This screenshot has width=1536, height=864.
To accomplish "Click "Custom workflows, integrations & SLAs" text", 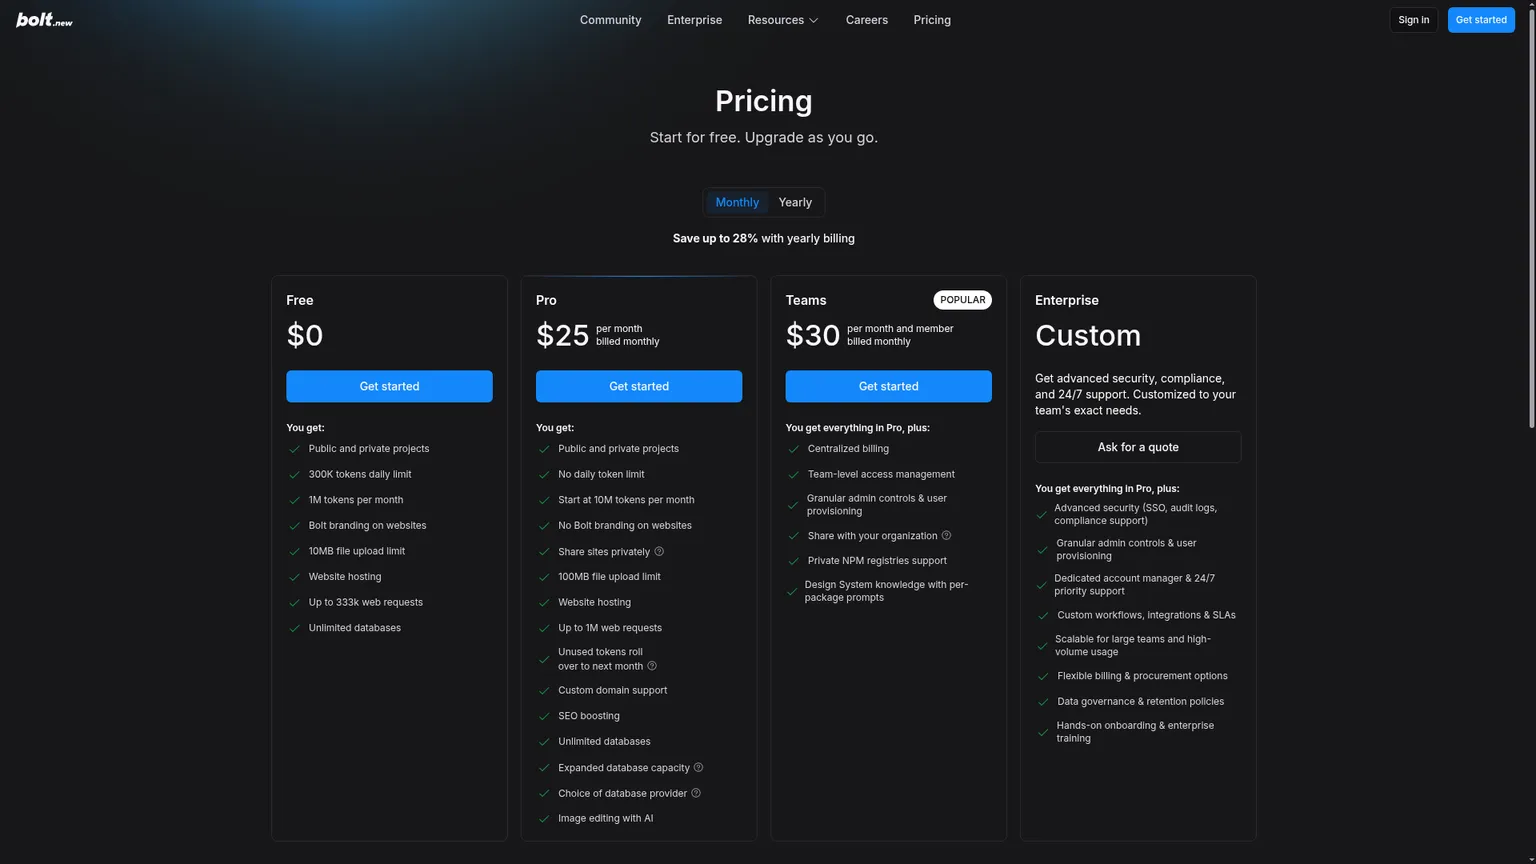I will 1146,615.
